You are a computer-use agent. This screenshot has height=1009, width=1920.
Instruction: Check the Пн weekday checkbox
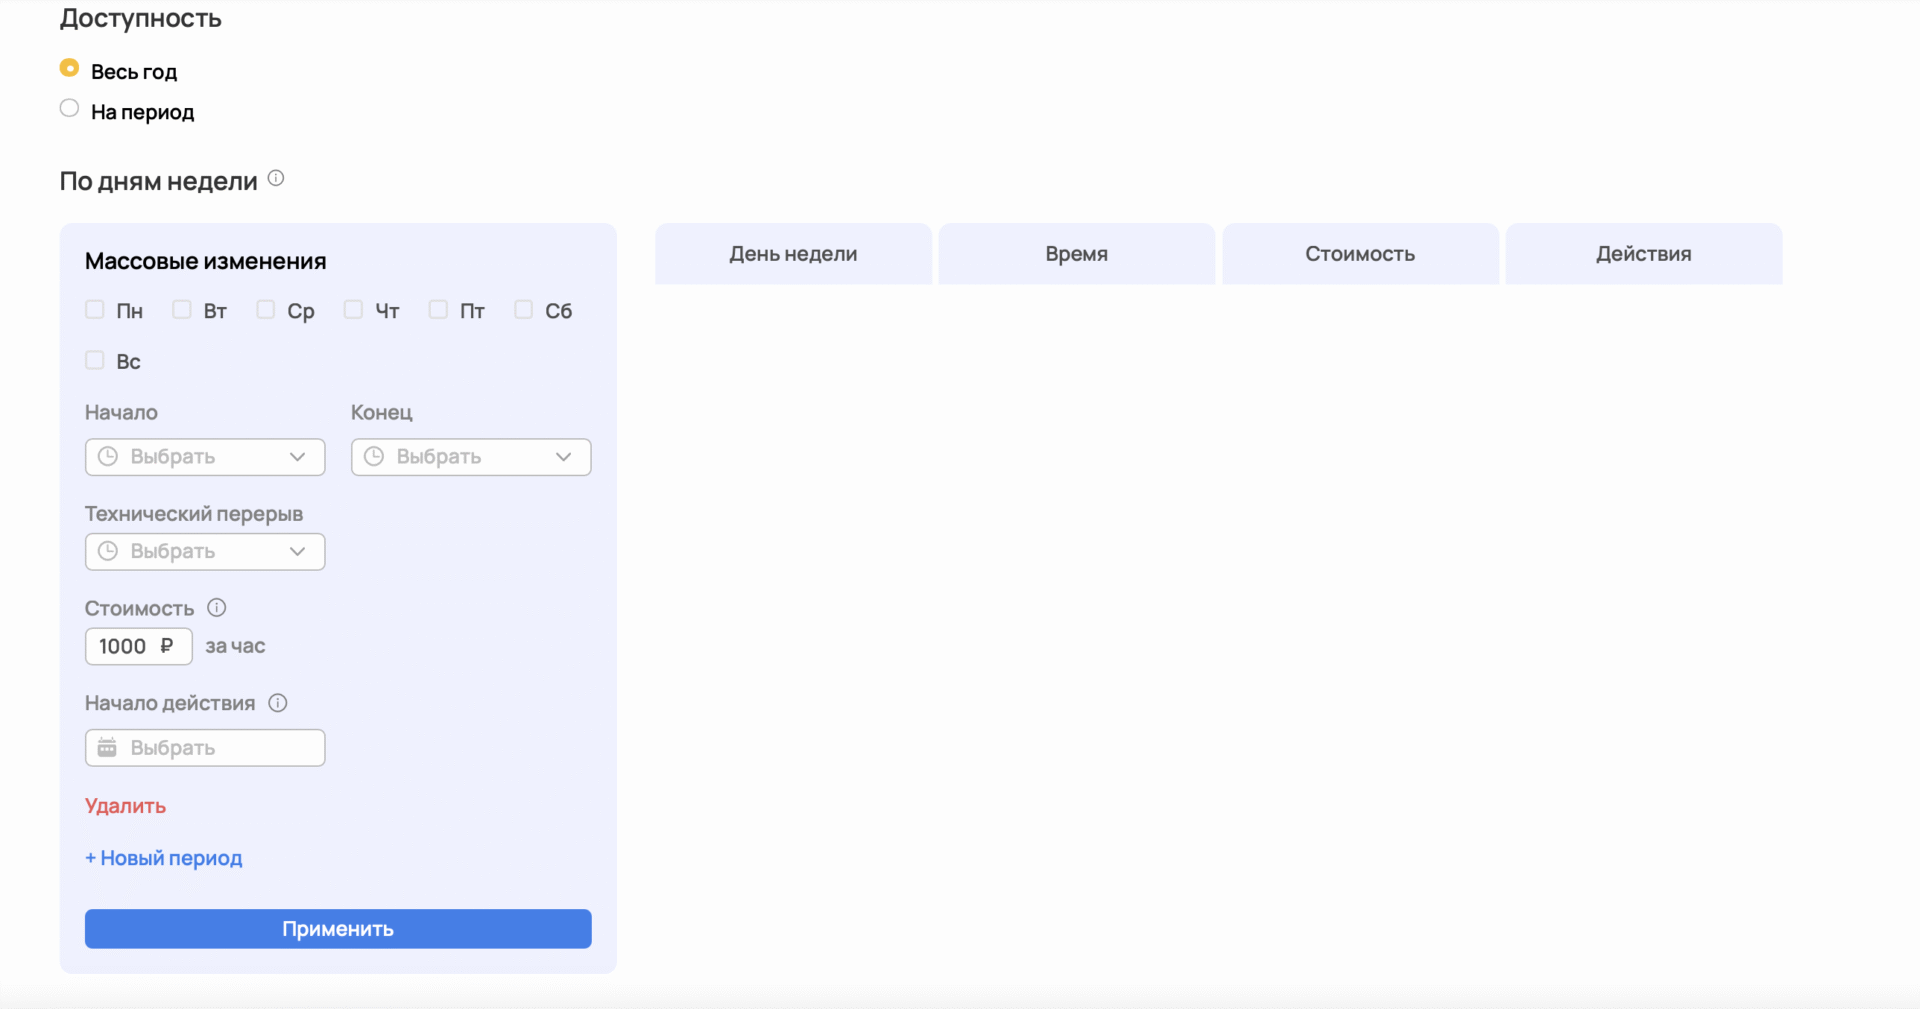coord(95,310)
